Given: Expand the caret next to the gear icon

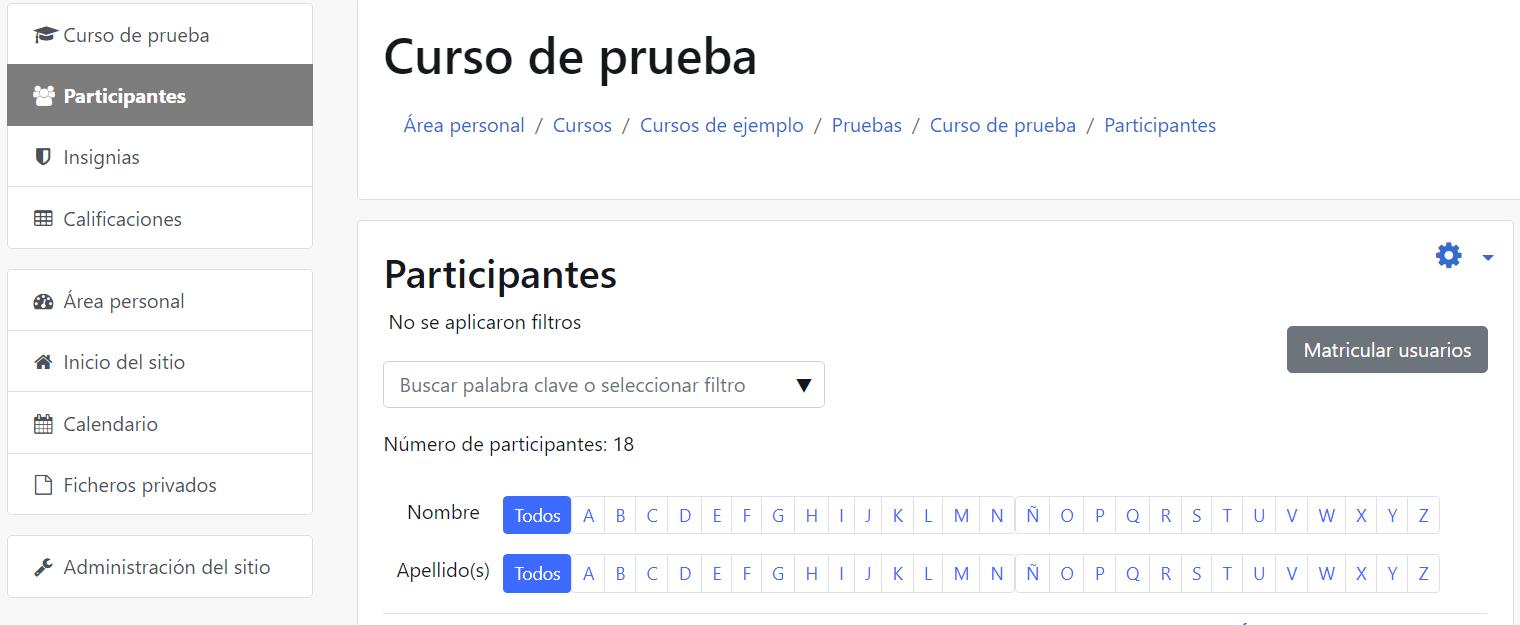Looking at the screenshot, I should 1487,257.
